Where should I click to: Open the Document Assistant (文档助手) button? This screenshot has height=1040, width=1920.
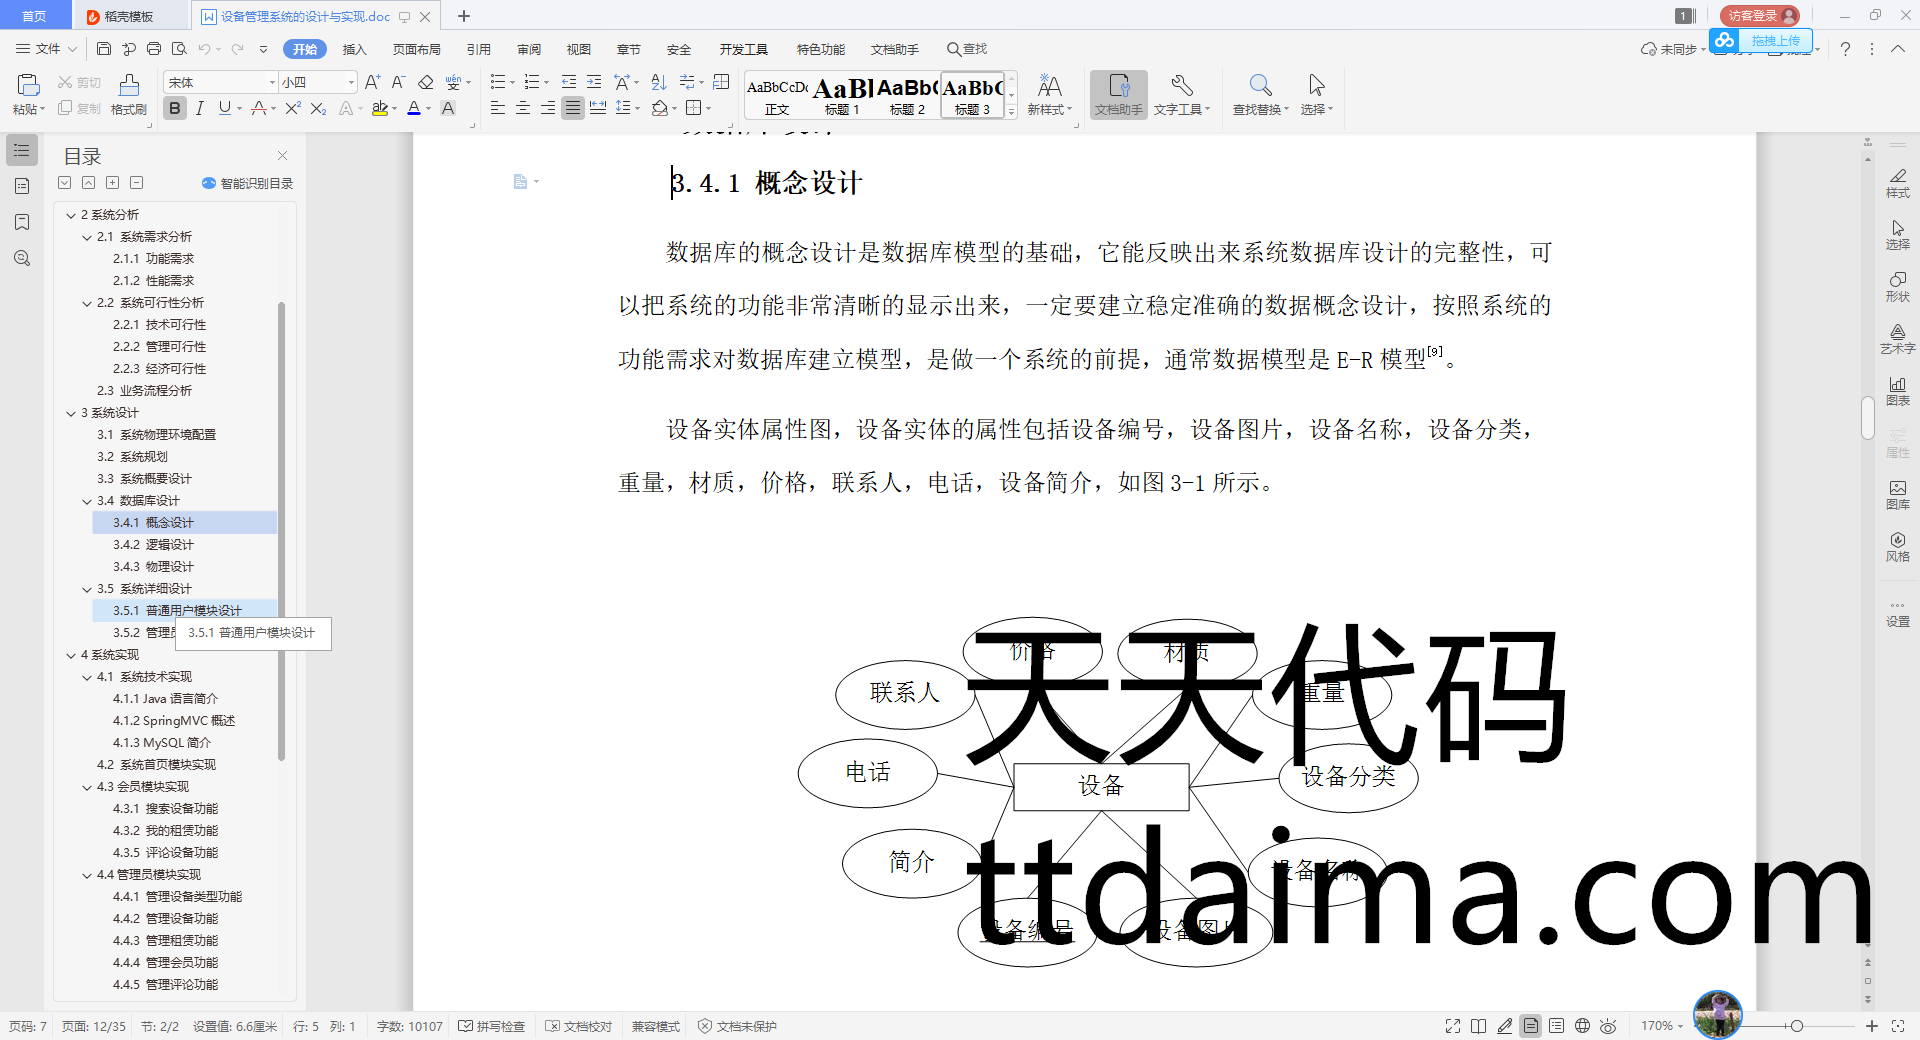click(1118, 94)
